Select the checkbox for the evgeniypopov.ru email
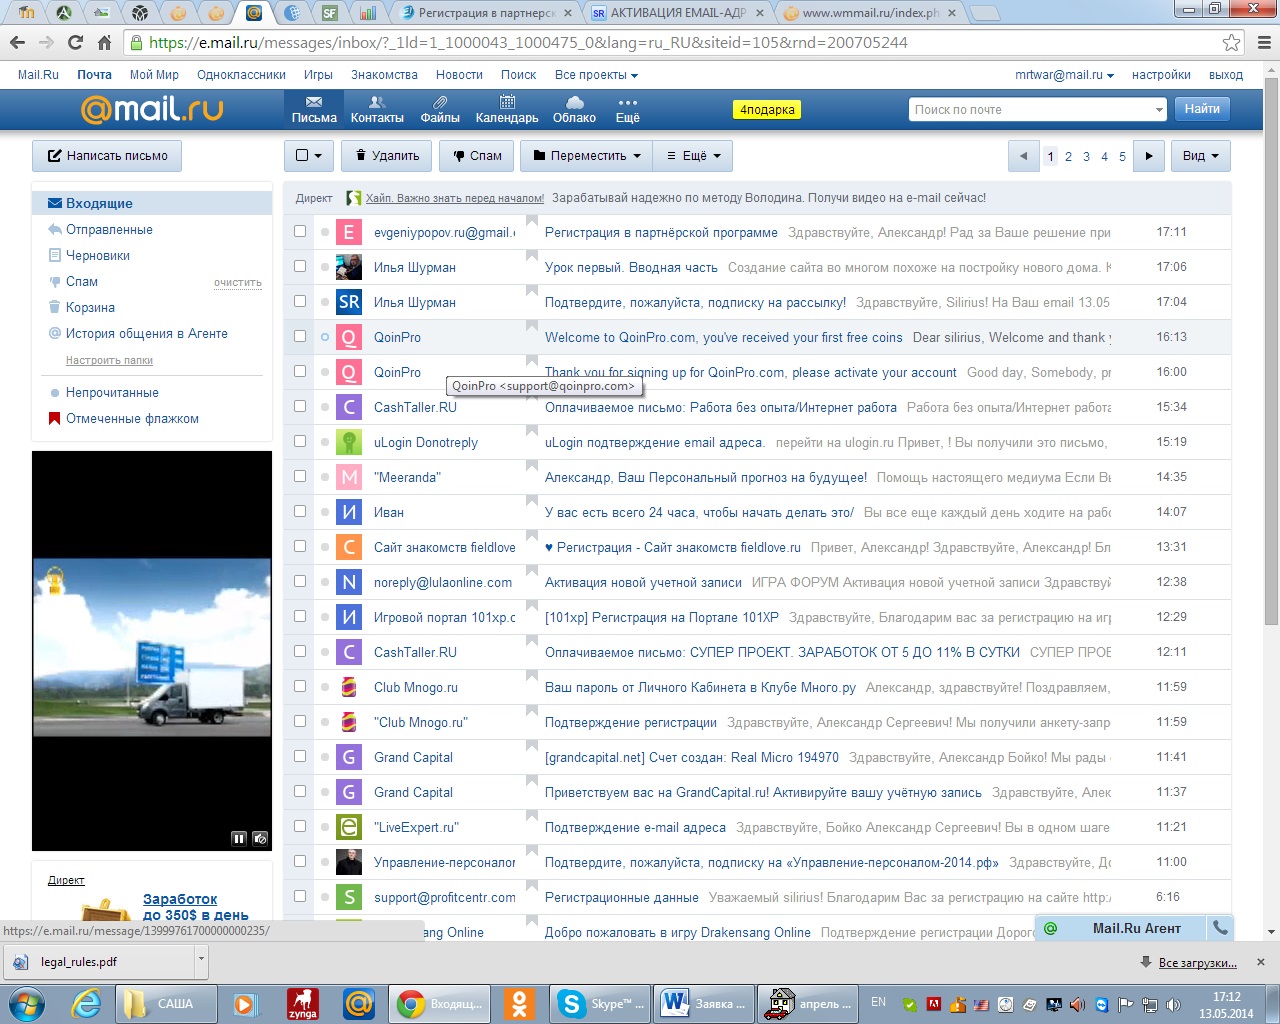Image resolution: width=1280 pixels, height=1024 pixels. [300, 231]
